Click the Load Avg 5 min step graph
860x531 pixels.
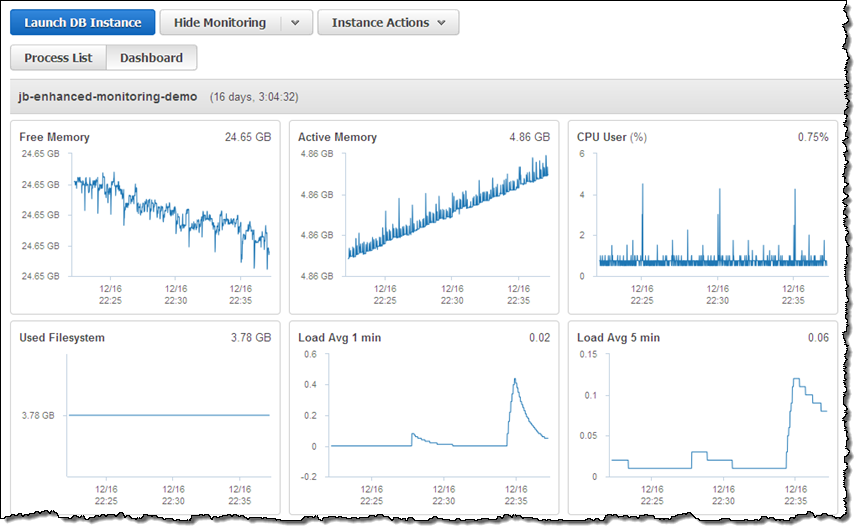[x=718, y=423]
